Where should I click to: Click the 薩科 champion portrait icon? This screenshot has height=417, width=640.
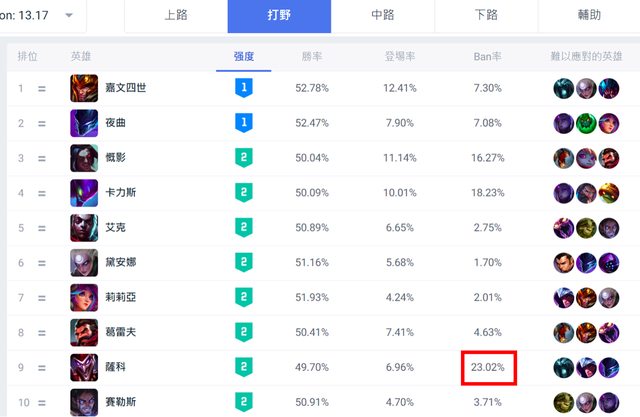pos(85,368)
